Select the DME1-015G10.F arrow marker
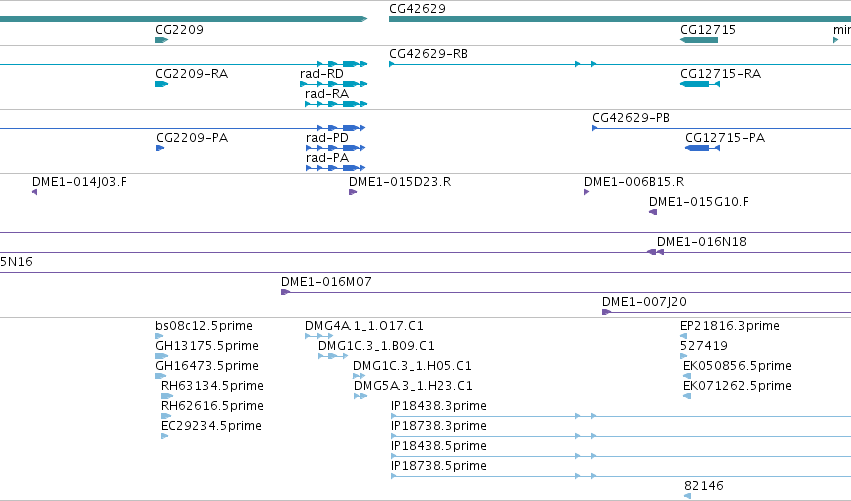Screen dimensions: 851x501 tap(653, 212)
